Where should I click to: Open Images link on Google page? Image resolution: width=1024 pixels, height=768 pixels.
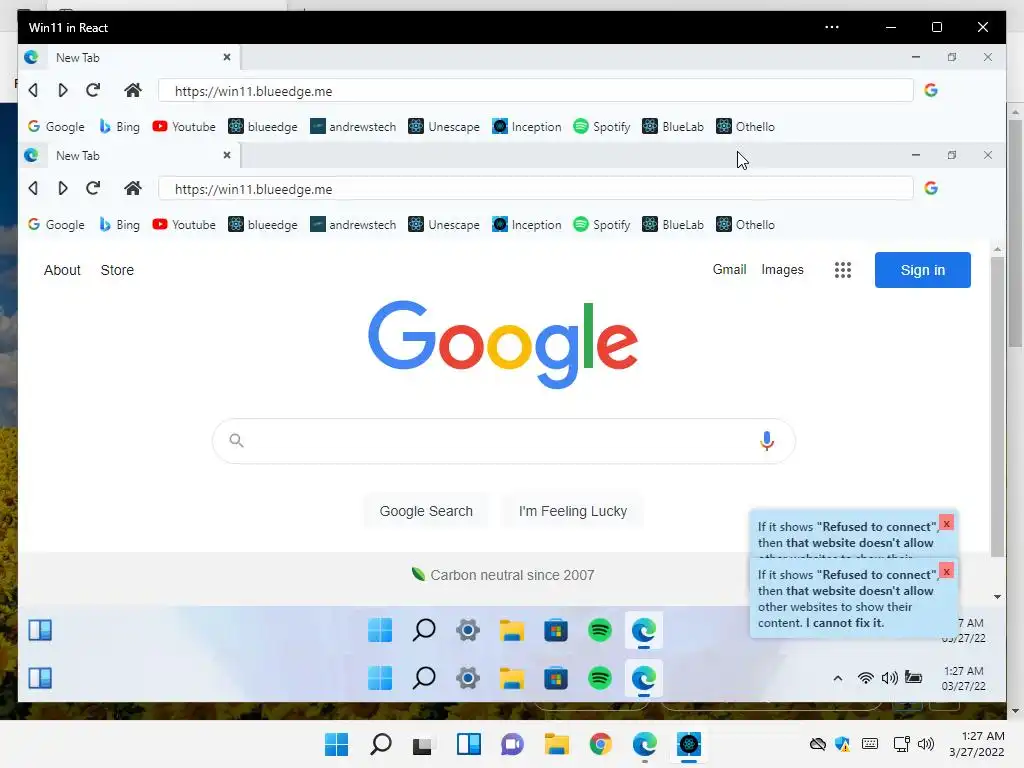coord(782,270)
